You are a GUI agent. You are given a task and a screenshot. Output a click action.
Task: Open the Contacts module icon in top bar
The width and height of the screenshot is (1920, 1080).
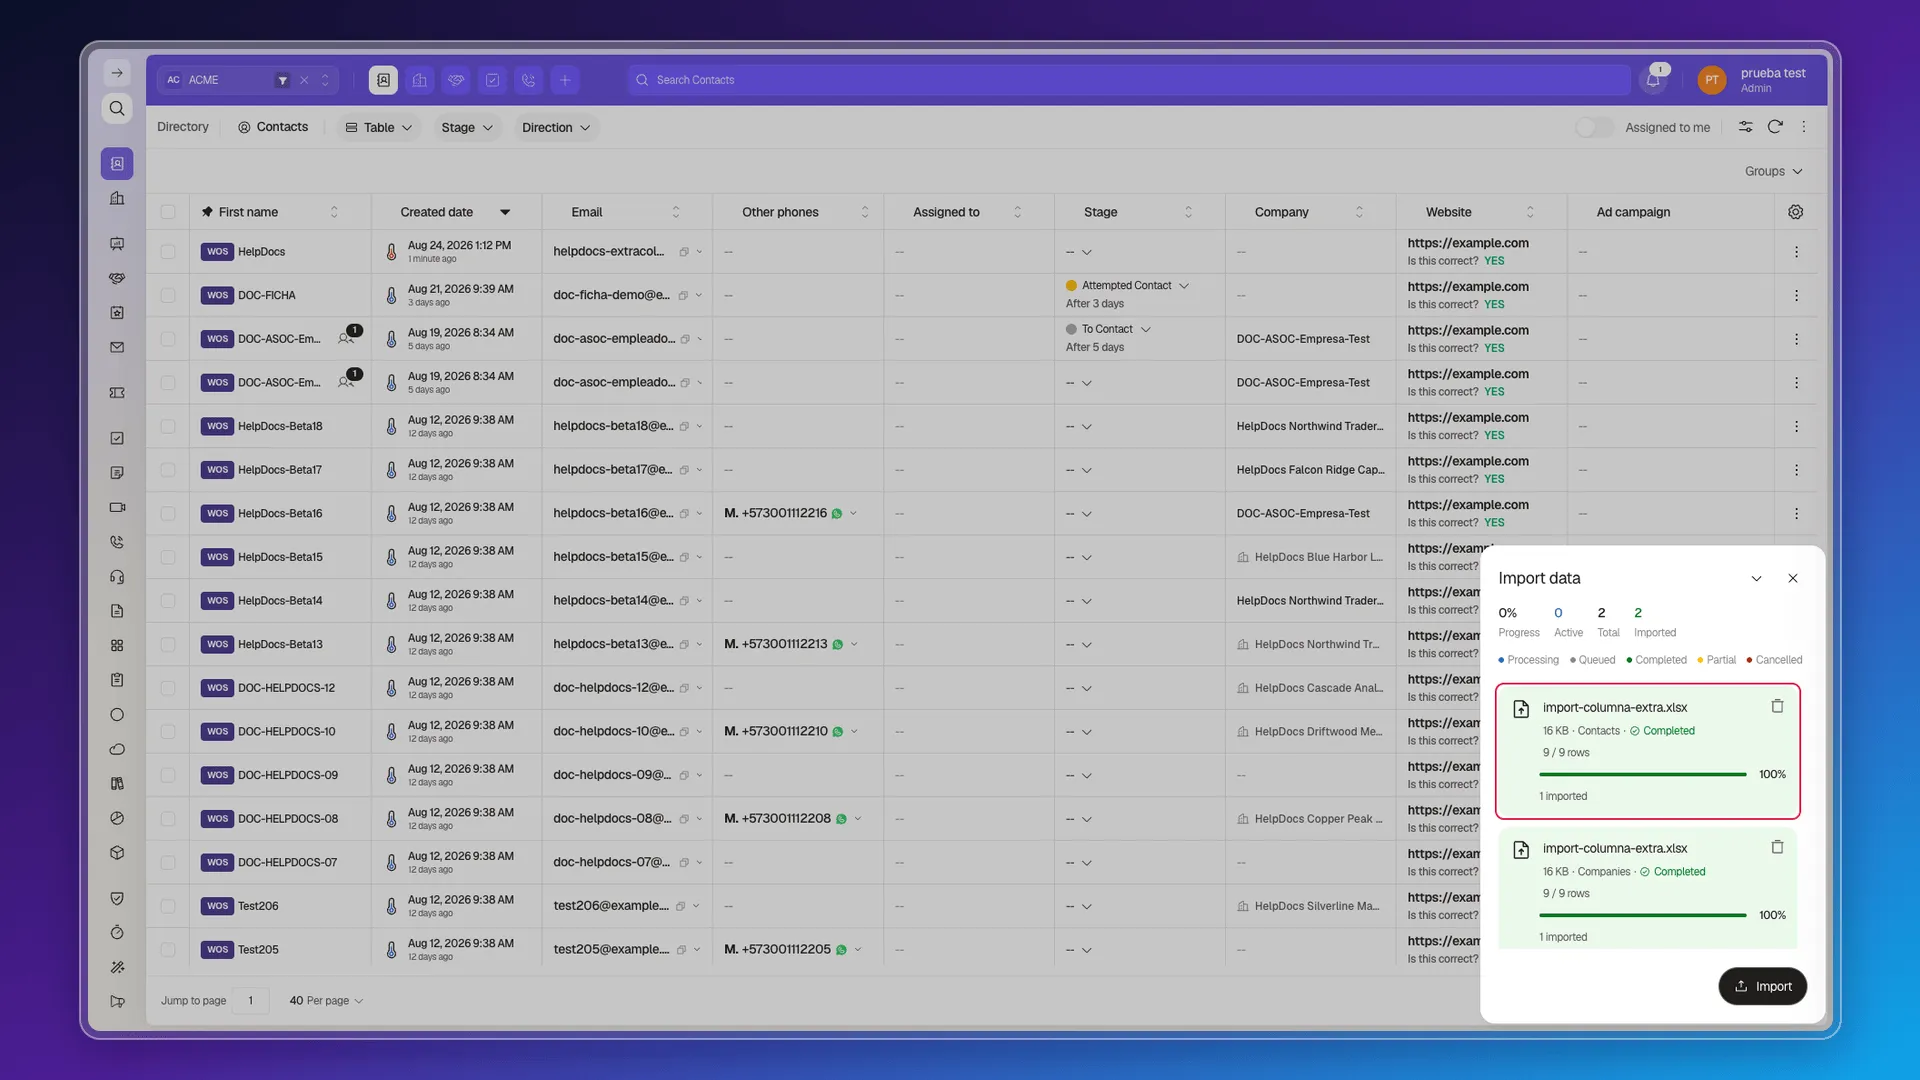383,80
